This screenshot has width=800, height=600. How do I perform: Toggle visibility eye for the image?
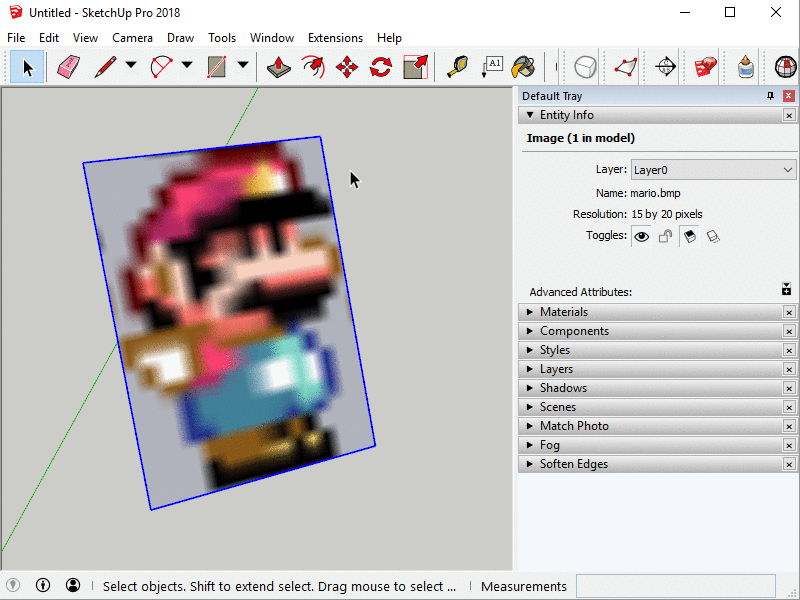[641, 237]
